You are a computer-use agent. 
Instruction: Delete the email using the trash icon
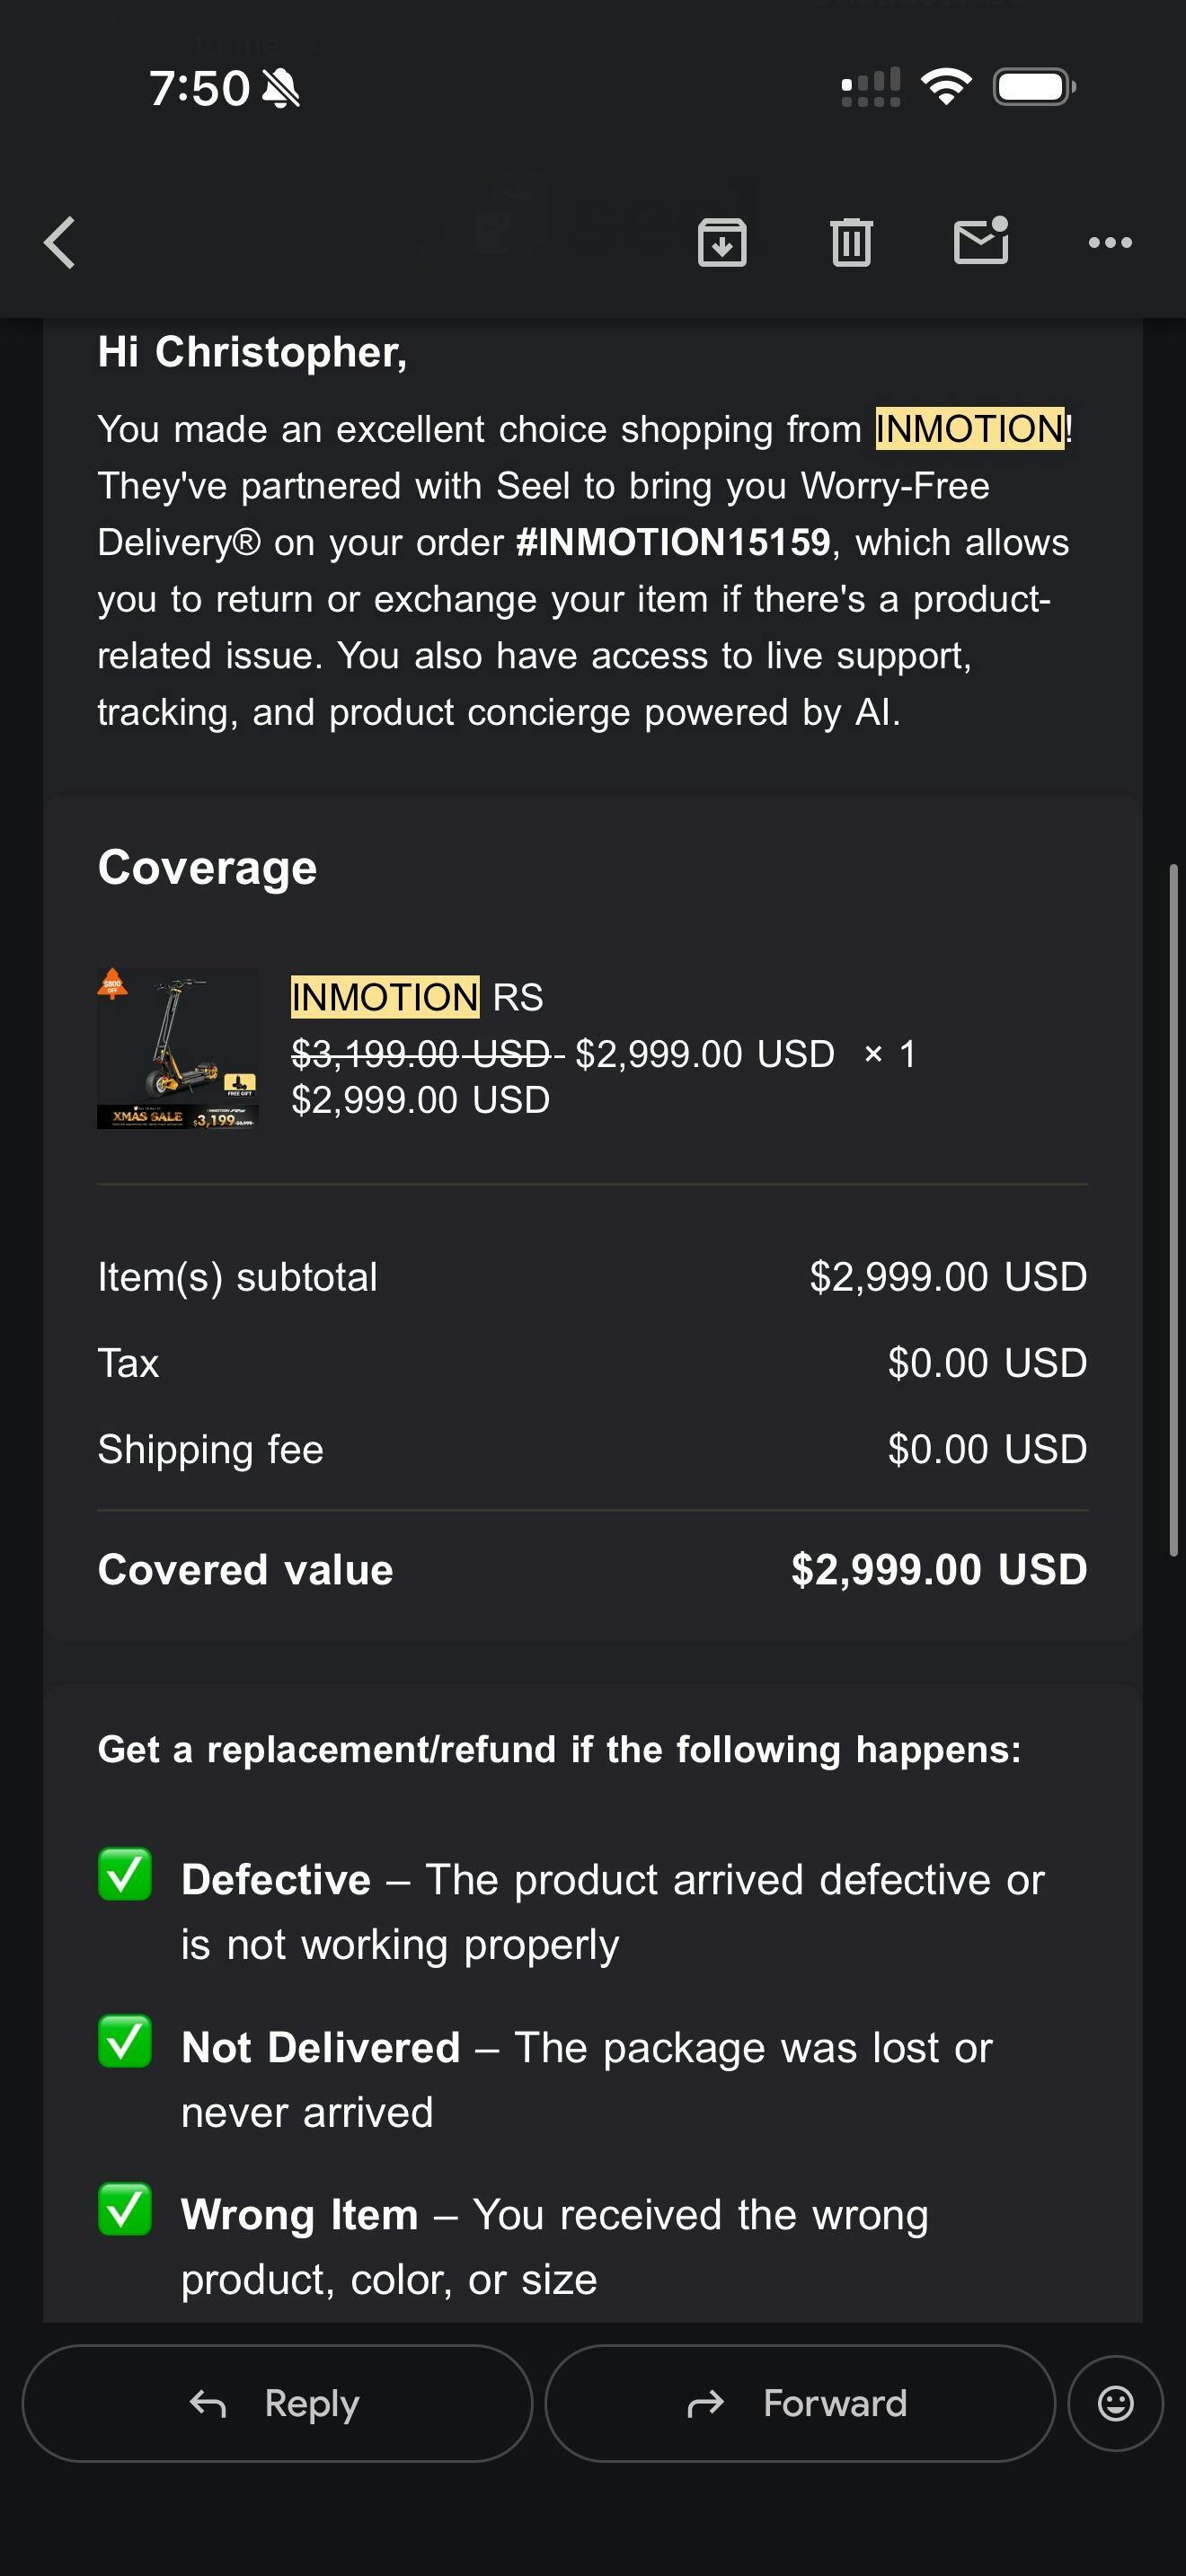[x=851, y=242]
